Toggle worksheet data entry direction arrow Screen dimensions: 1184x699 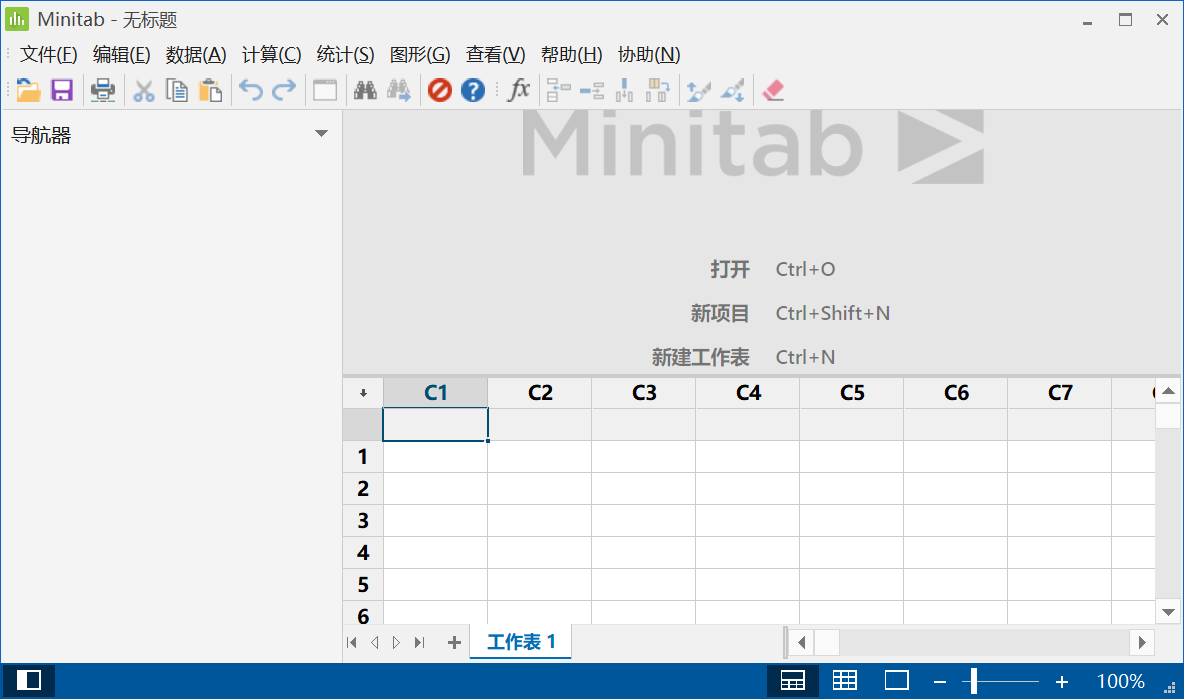[363, 393]
